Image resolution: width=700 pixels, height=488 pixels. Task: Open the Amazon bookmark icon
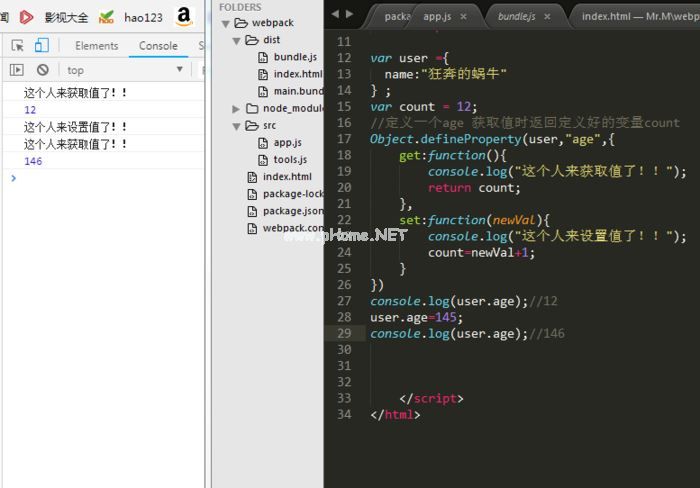184,16
